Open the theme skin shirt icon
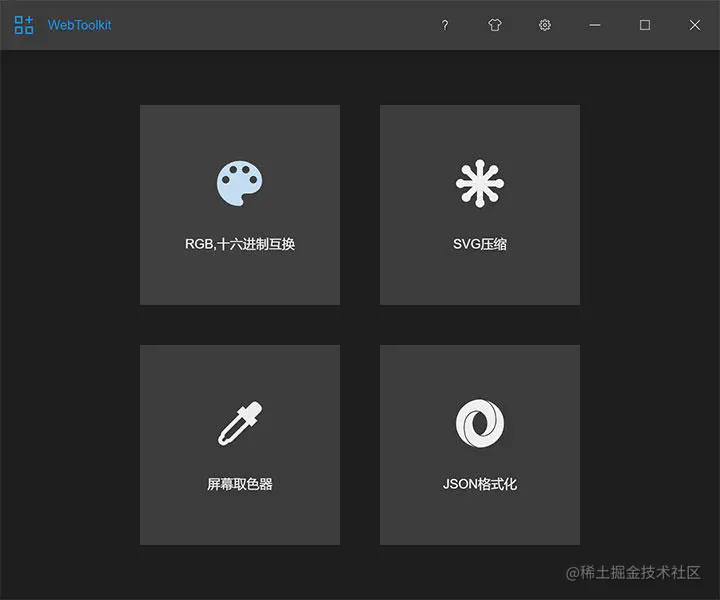Image resolution: width=720 pixels, height=600 pixels. tap(495, 25)
